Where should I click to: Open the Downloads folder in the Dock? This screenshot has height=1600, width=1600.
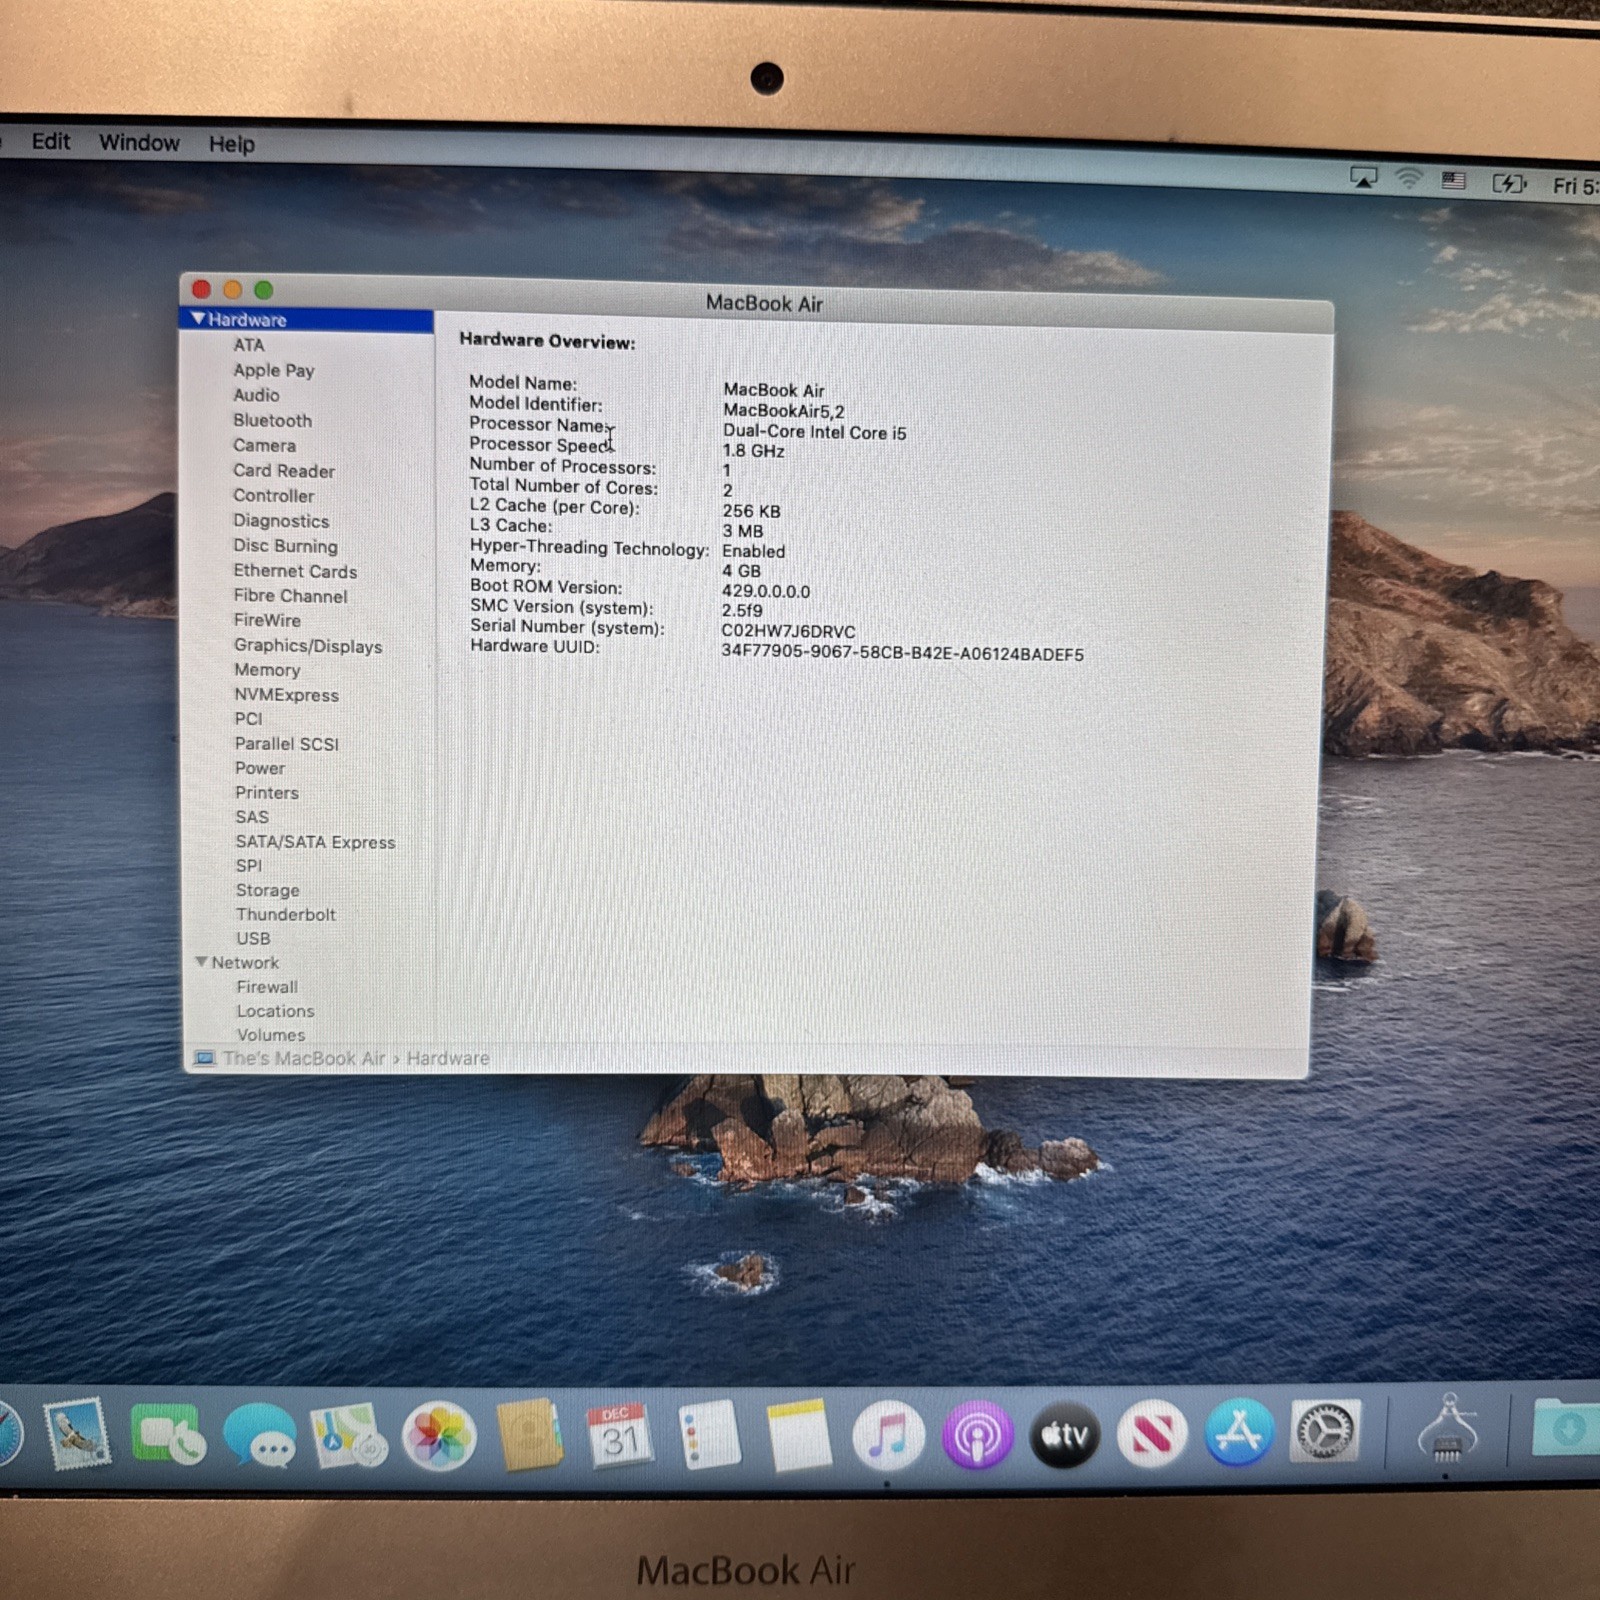tap(1565, 1426)
